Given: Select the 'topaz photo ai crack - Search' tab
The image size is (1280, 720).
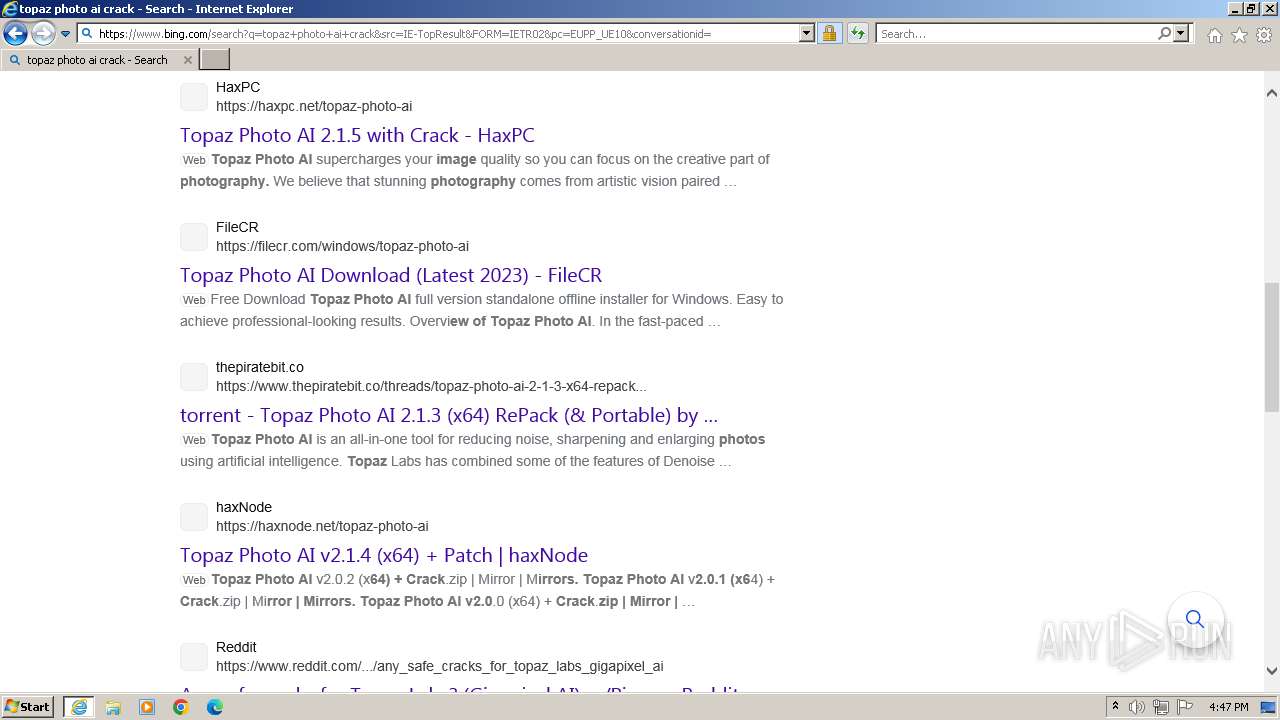Looking at the screenshot, I should pyautogui.click(x=97, y=60).
